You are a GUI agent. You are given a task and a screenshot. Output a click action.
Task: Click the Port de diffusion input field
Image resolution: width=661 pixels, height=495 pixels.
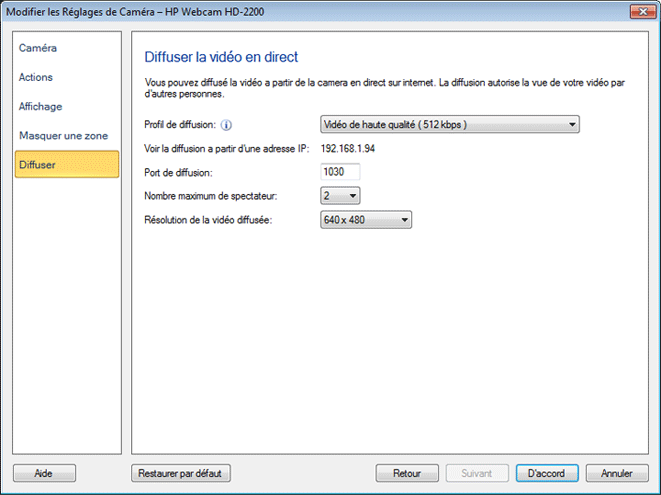pyautogui.click(x=339, y=173)
